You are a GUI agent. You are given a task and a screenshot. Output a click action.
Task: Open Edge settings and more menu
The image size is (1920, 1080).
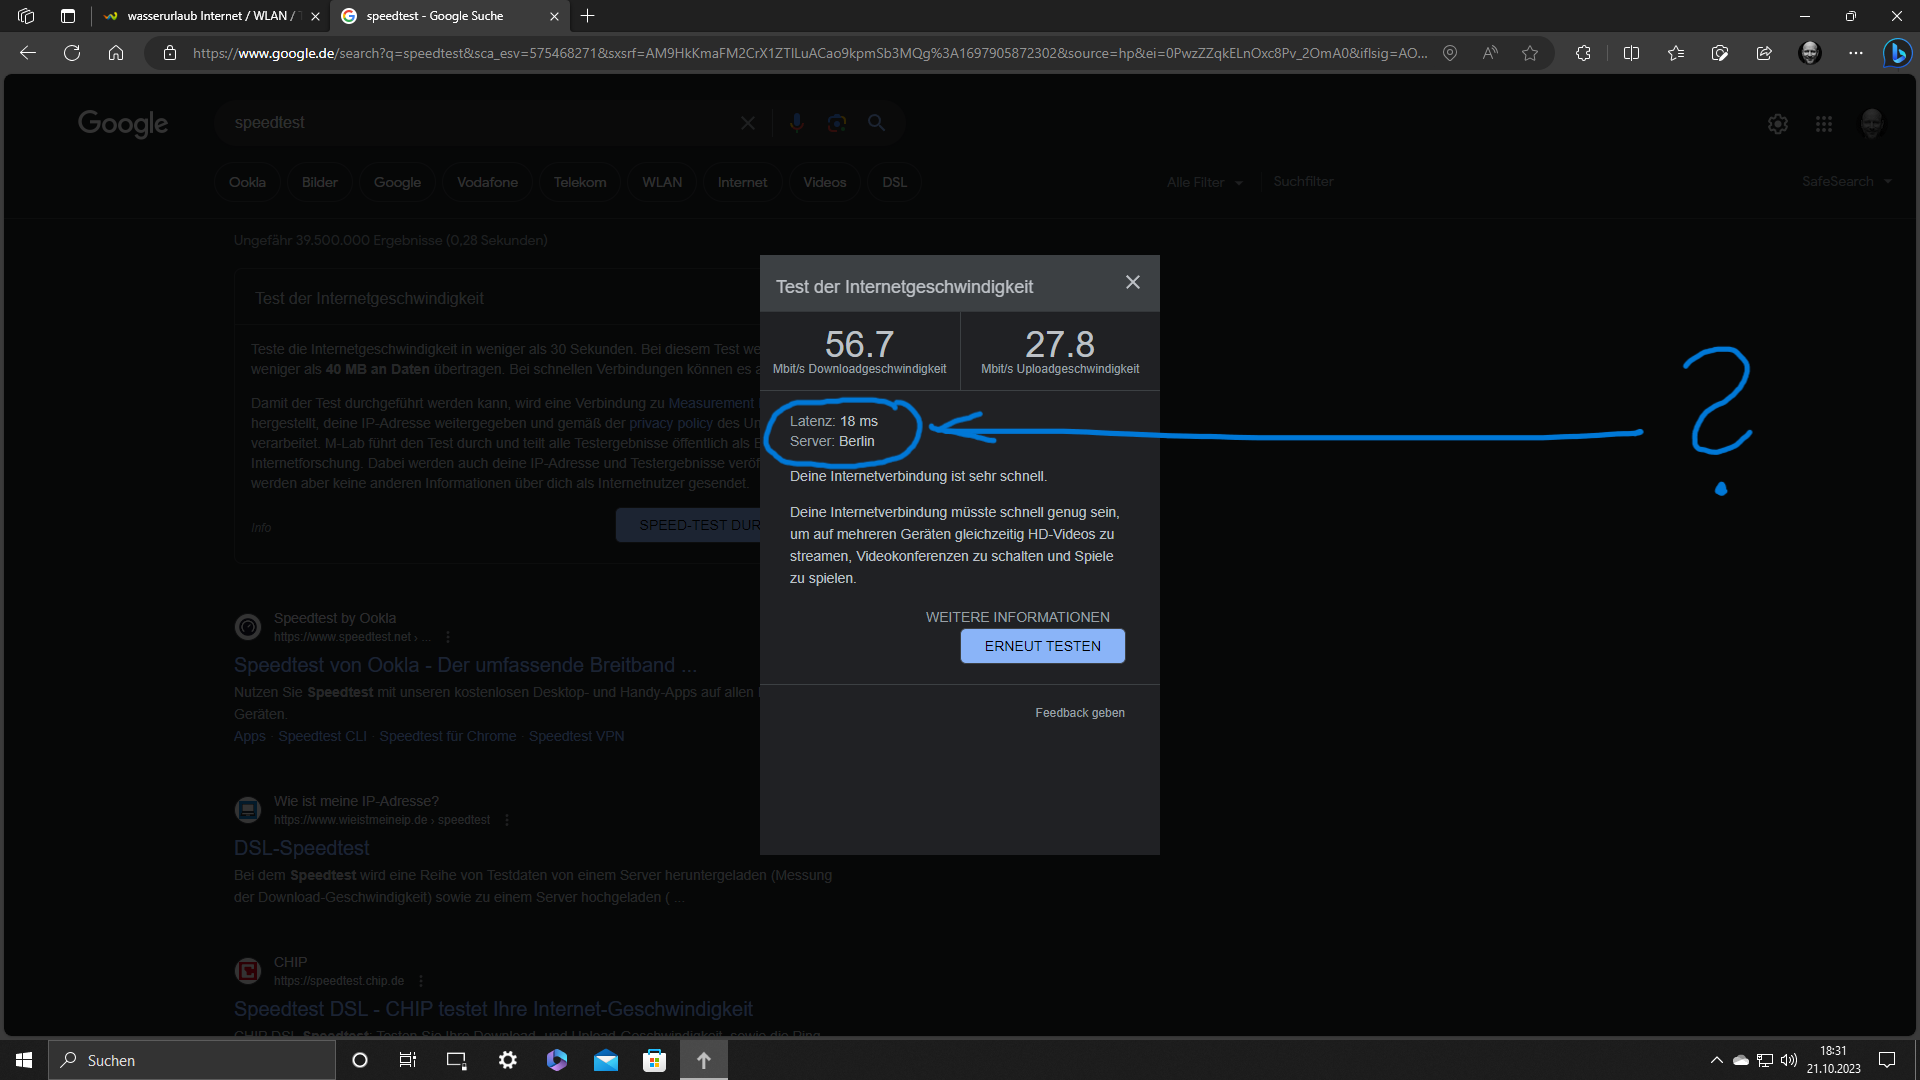(x=1855, y=53)
